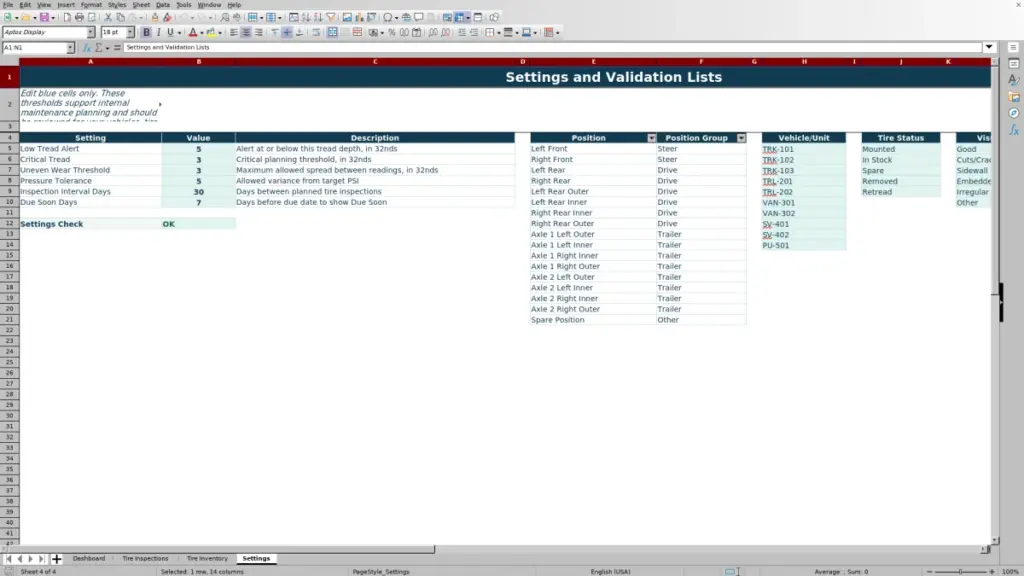This screenshot has height=576, width=1024.
Task: Click cell with Settings Check OK value
Action: point(199,223)
